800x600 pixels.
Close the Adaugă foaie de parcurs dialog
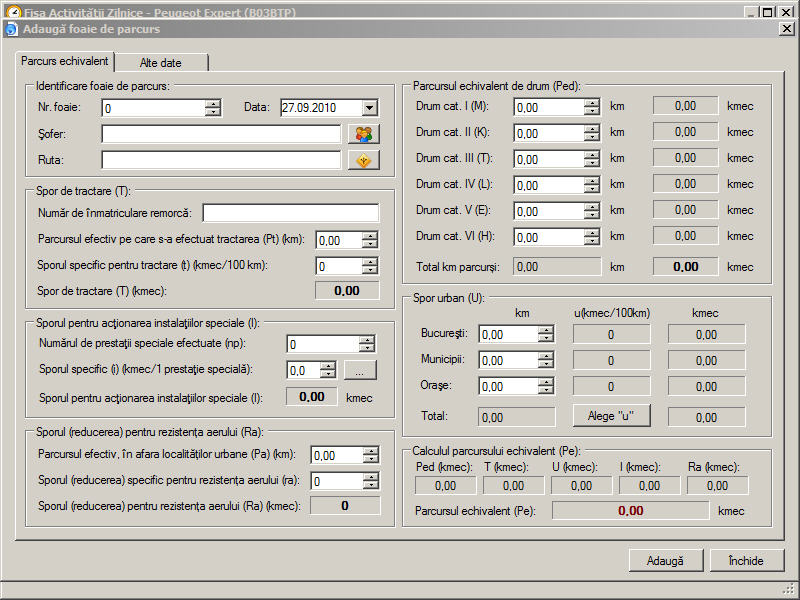coord(786,29)
